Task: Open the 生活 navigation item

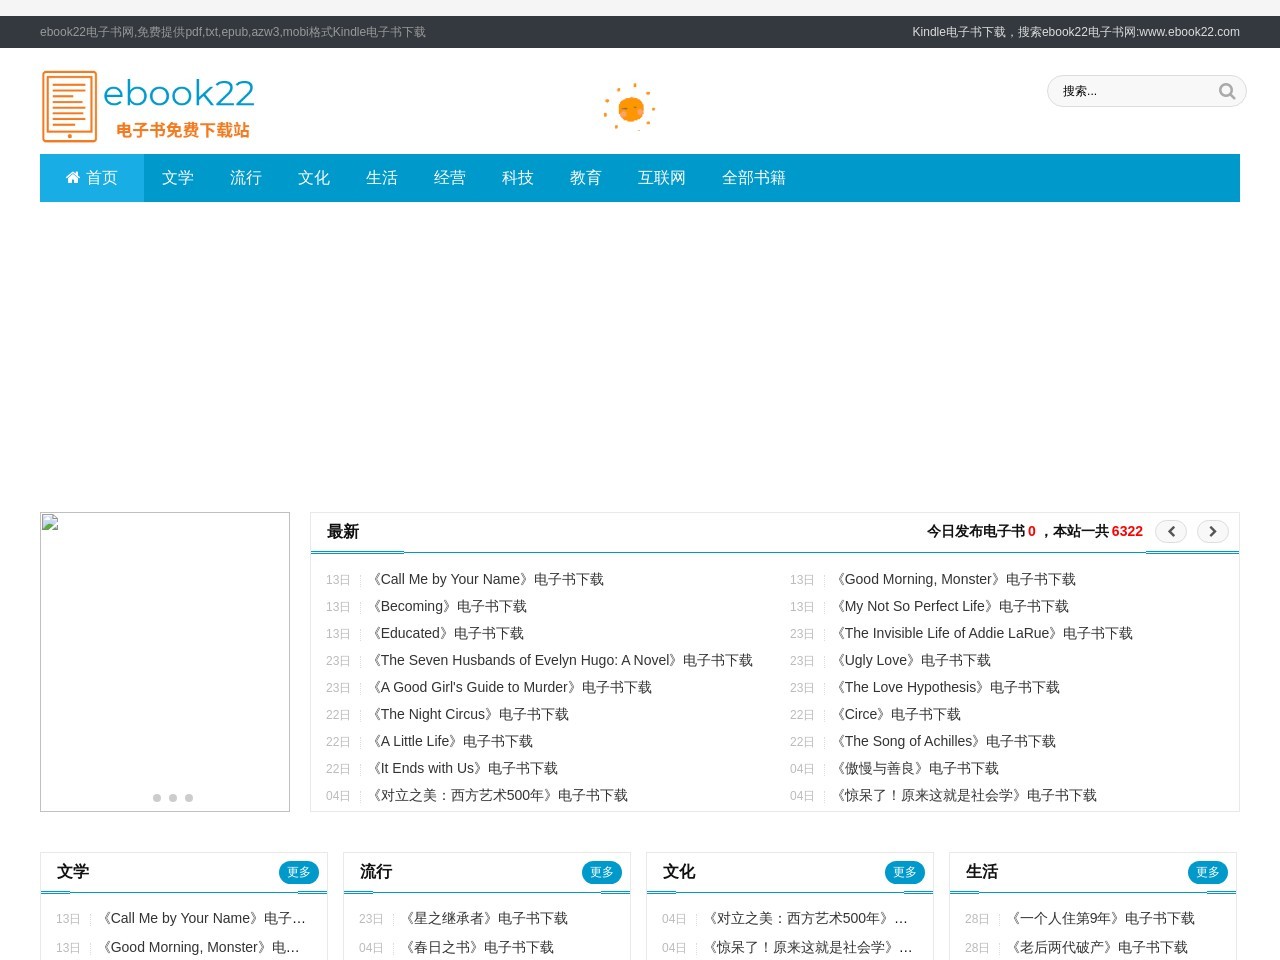Action: pyautogui.click(x=382, y=178)
